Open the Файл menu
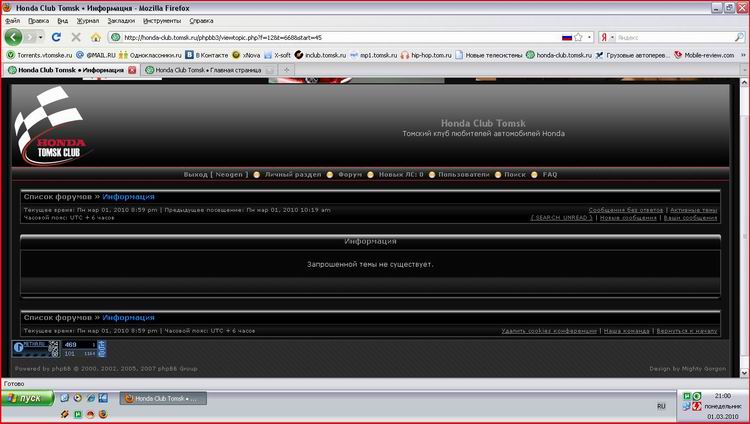750x424 pixels. (12, 21)
